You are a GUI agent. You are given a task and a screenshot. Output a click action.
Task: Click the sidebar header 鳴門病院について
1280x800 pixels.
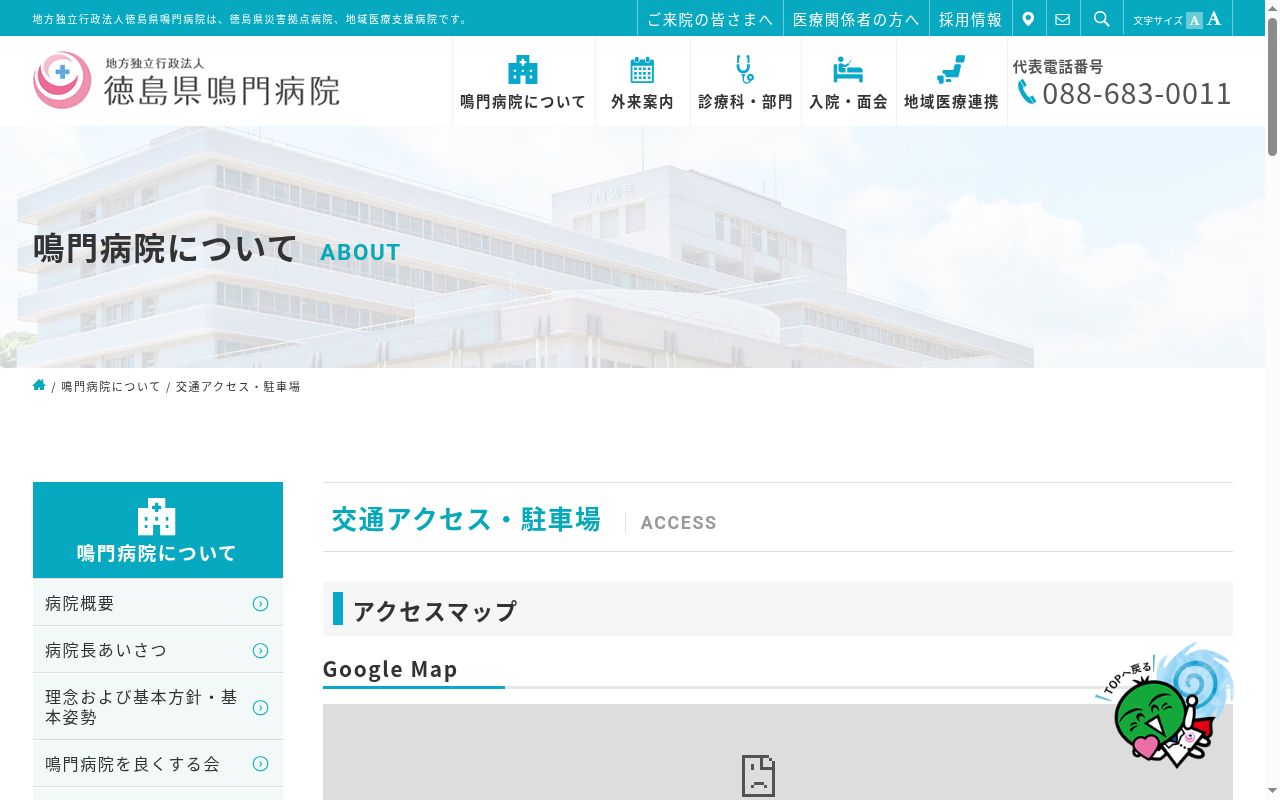[157, 553]
